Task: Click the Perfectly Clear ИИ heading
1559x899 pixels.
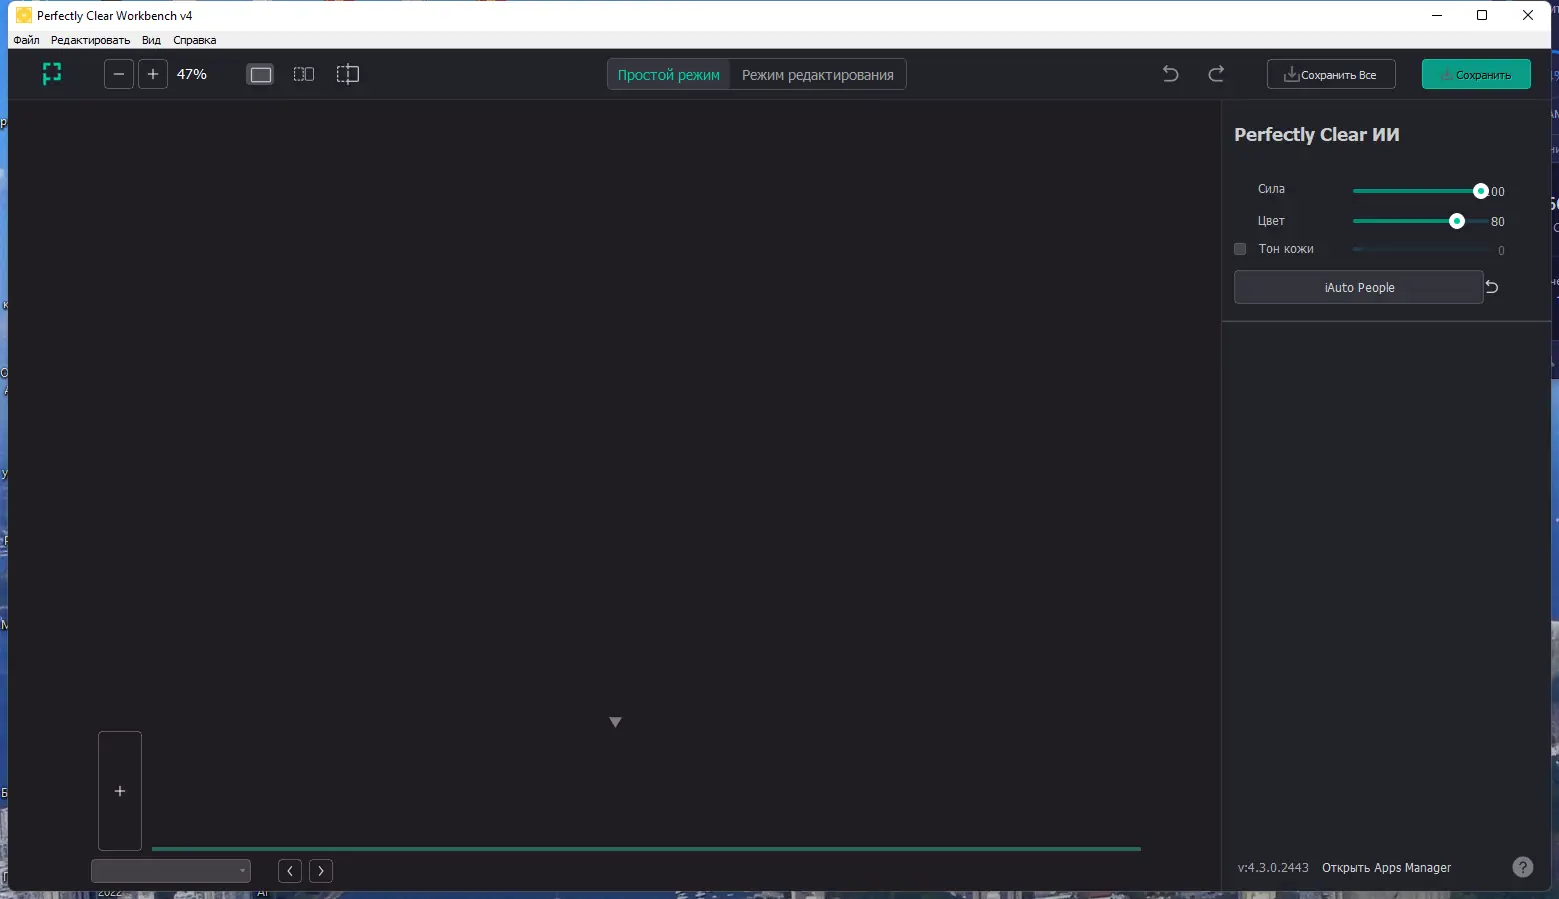Action: [1317, 135]
